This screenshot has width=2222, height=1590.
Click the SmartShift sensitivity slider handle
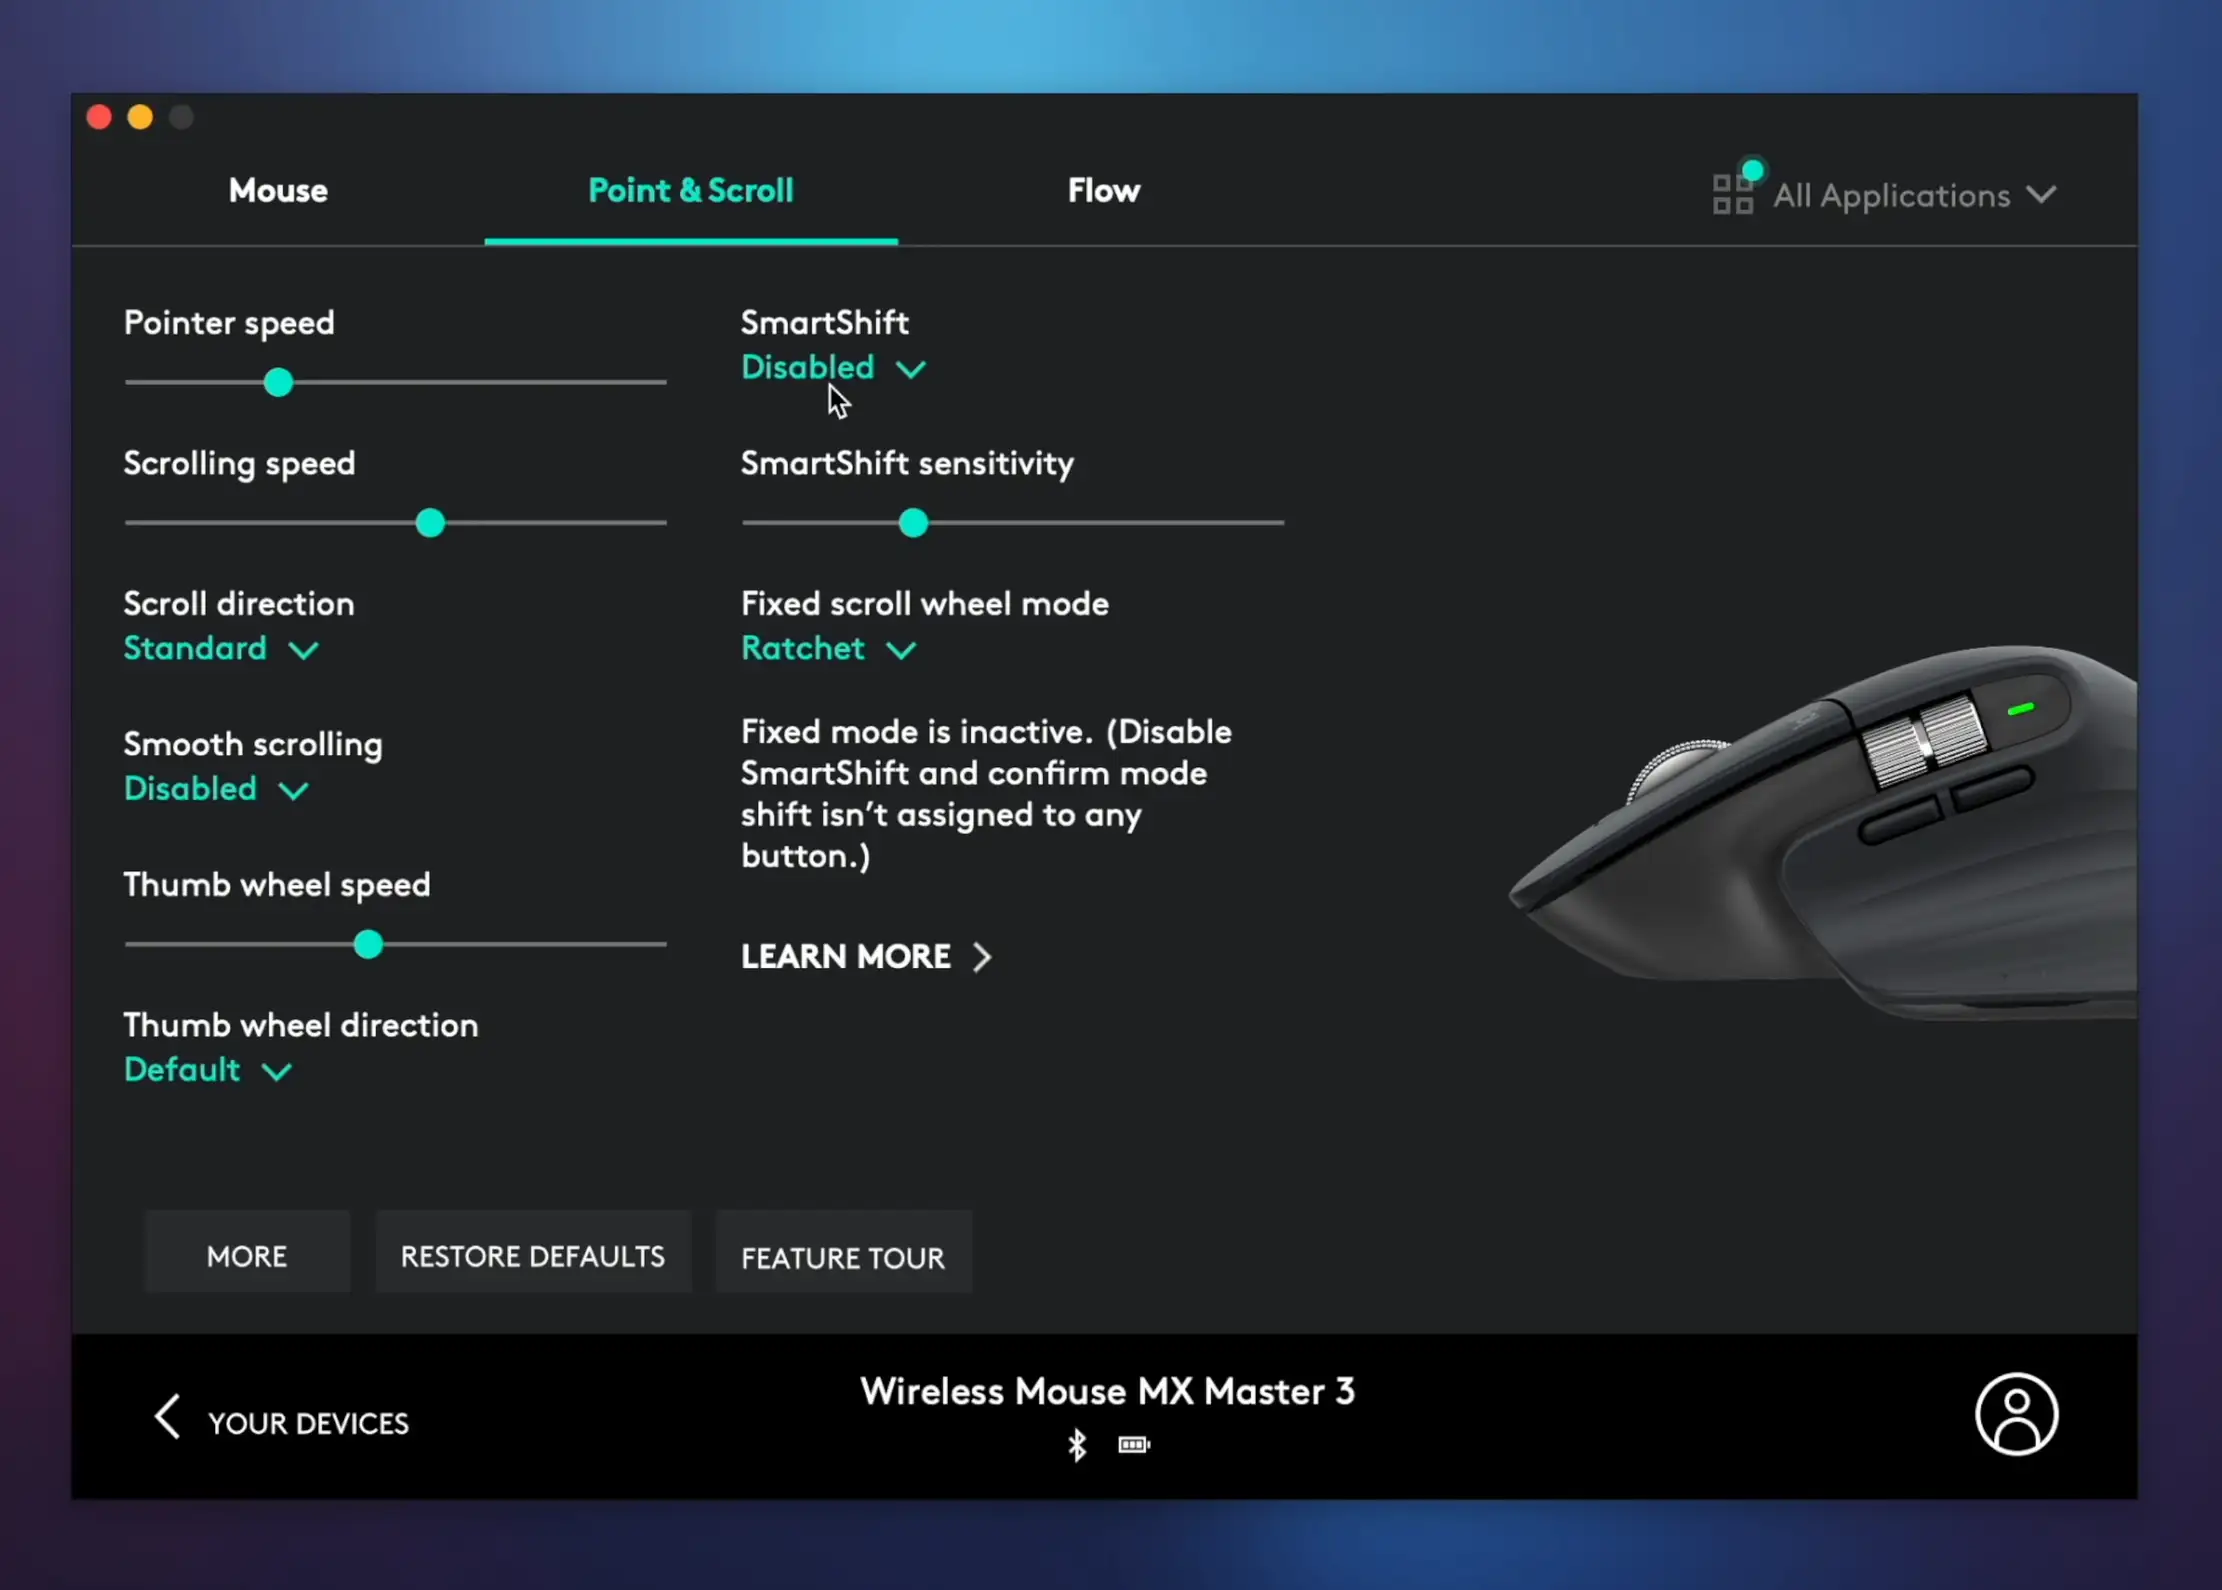(x=913, y=523)
